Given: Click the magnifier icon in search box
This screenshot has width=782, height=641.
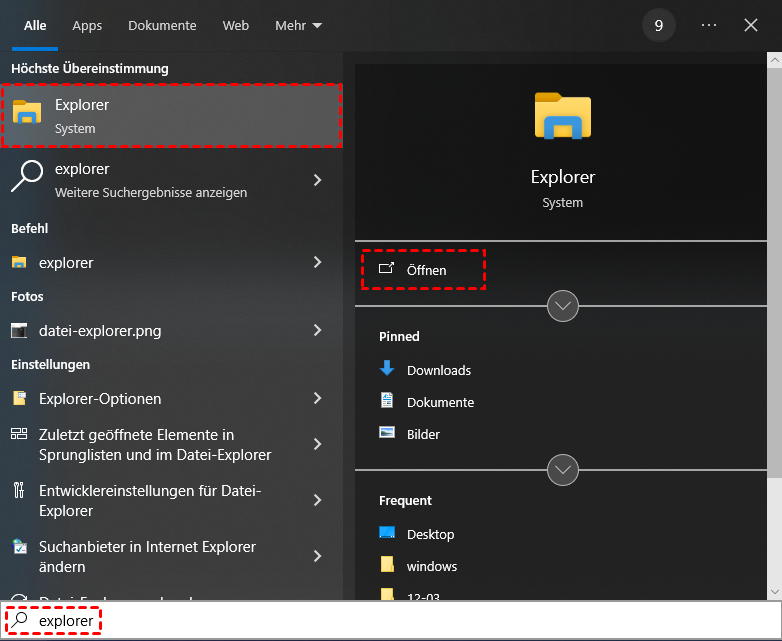Looking at the screenshot, I should pos(20,621).
